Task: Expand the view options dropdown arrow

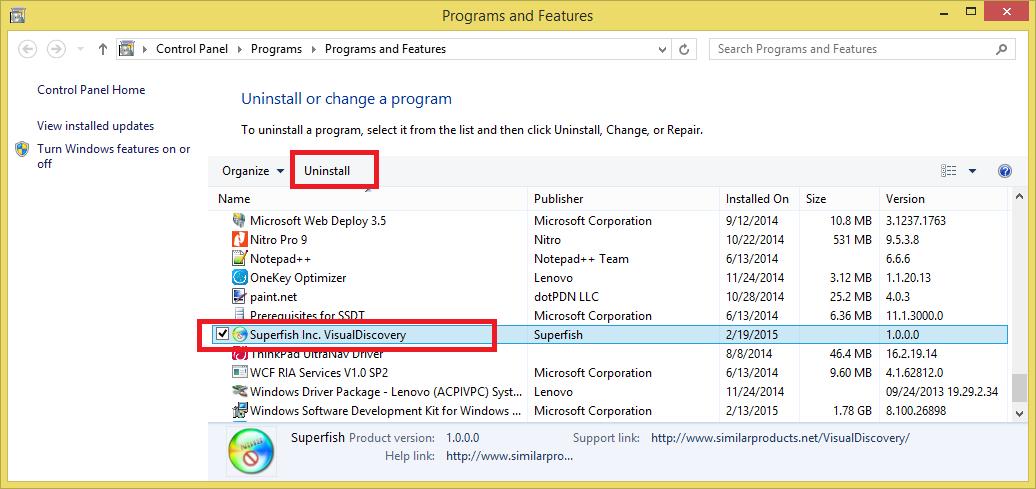Action: pos(972,171)
